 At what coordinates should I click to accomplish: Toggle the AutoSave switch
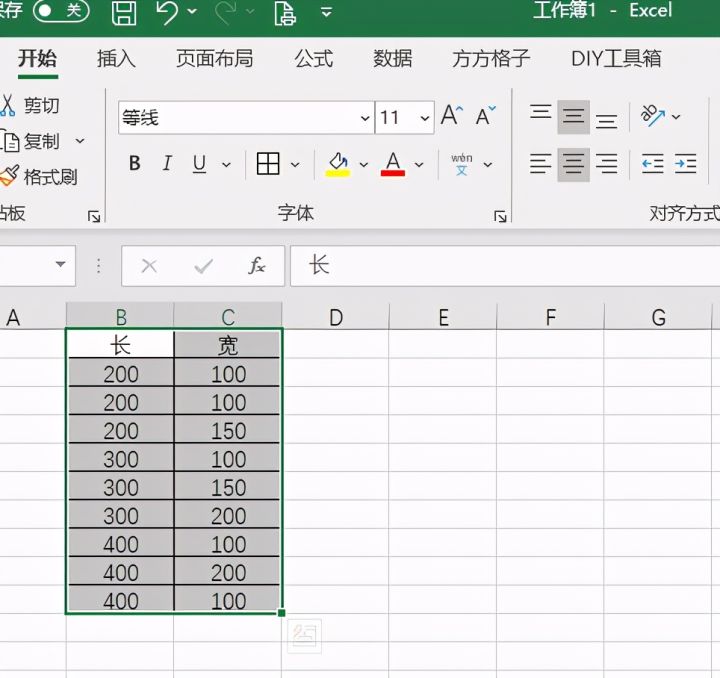[61, 11]
